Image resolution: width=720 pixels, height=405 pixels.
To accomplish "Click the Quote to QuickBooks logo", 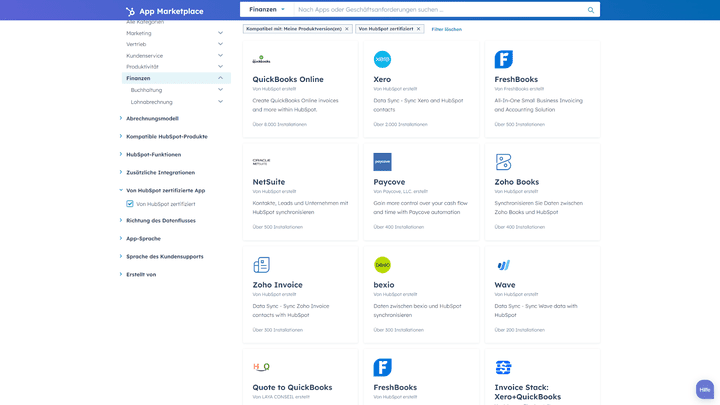I will (261, 367).
